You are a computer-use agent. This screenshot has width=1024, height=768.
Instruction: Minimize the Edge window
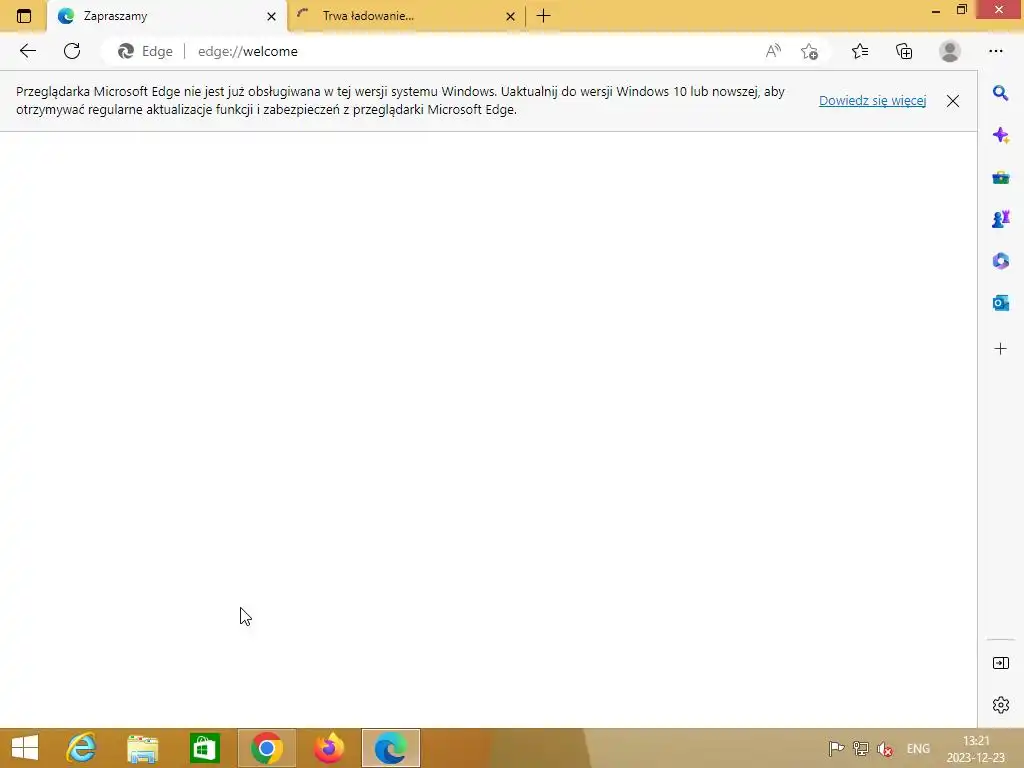click(x=936, y=10)
